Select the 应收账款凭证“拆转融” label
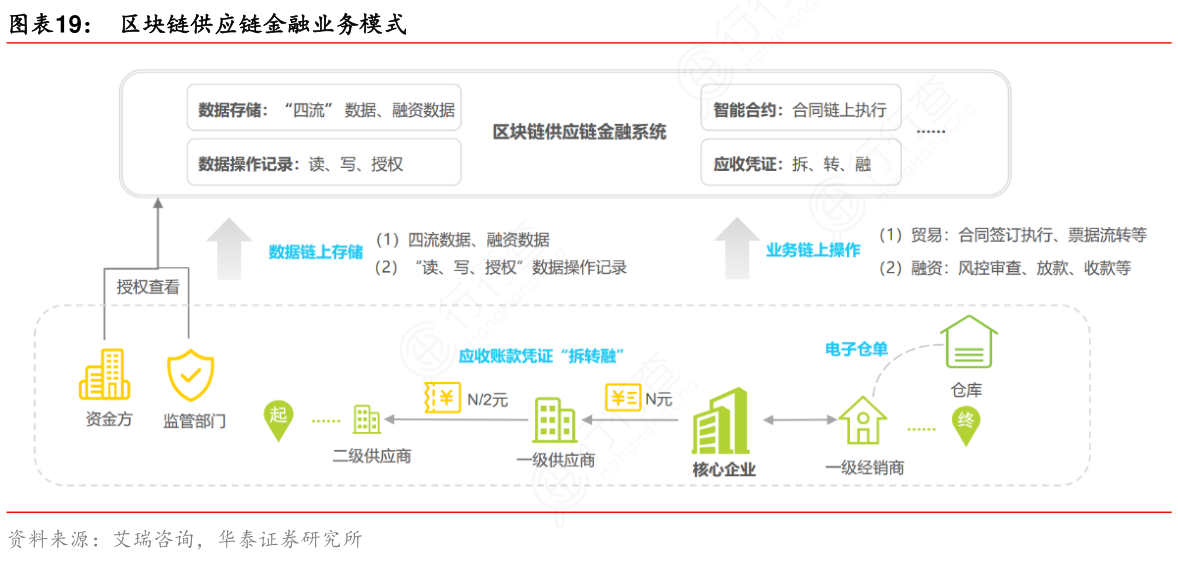This screenshot has height=562, width=1178. coord(542,355)
